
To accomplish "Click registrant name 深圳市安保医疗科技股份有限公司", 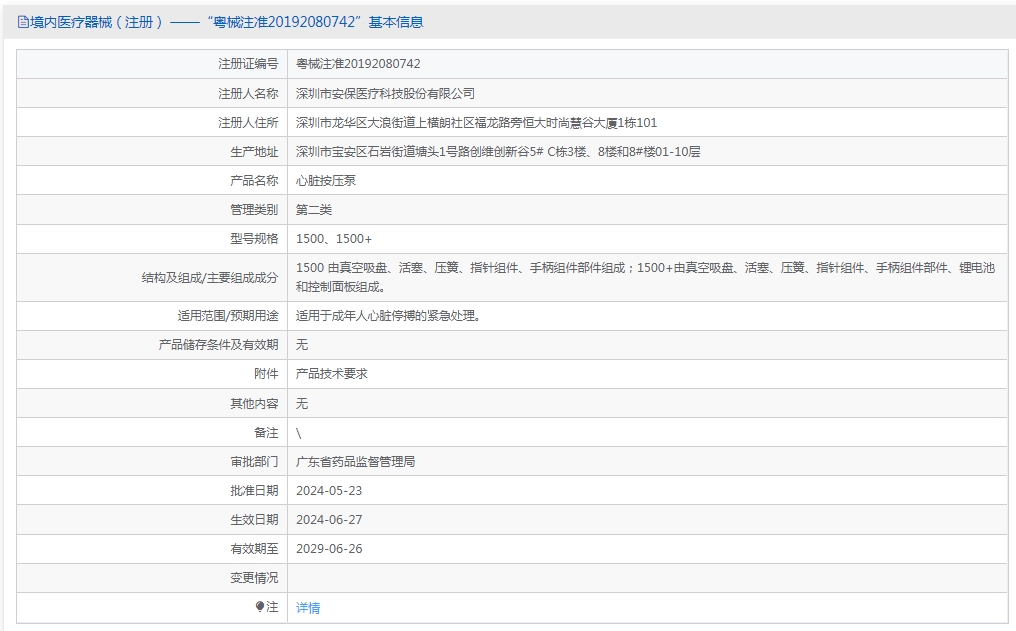I will (385, 93).
